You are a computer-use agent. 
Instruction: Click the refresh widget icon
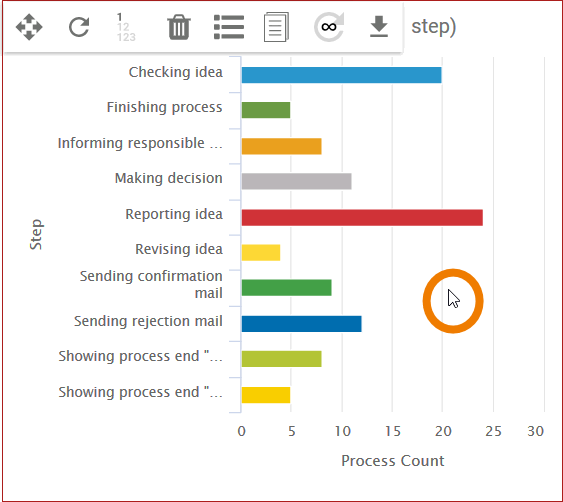(x=79, y=27)
